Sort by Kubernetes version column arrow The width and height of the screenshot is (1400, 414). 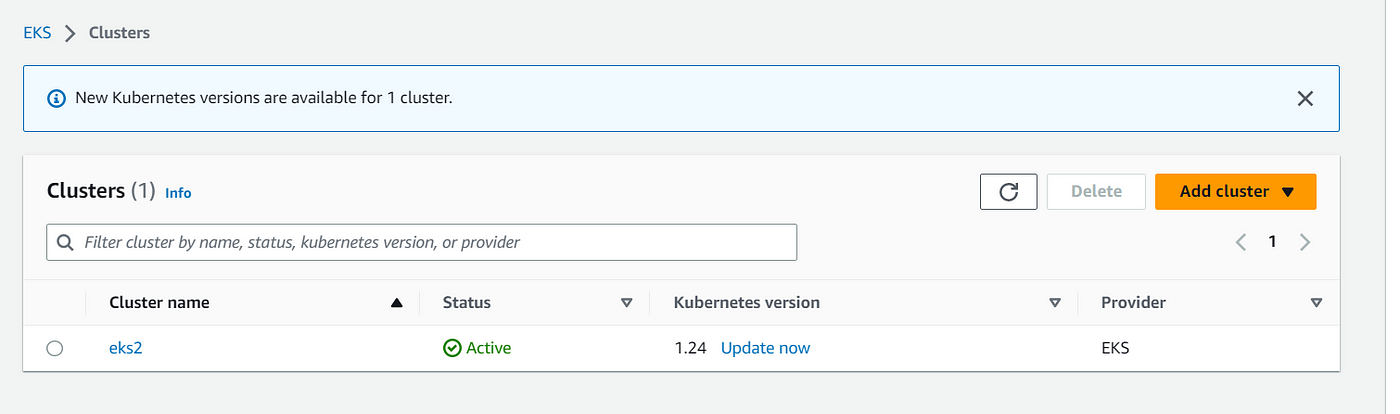click(x=1055, y=303)
